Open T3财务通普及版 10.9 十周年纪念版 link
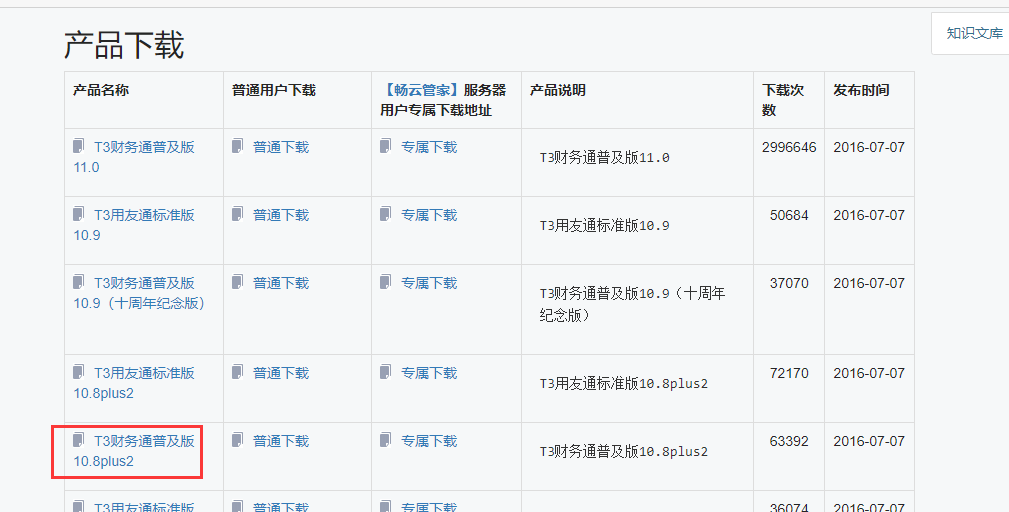The height and width of the screenshot is (512, 1009). tap(139, 293)
